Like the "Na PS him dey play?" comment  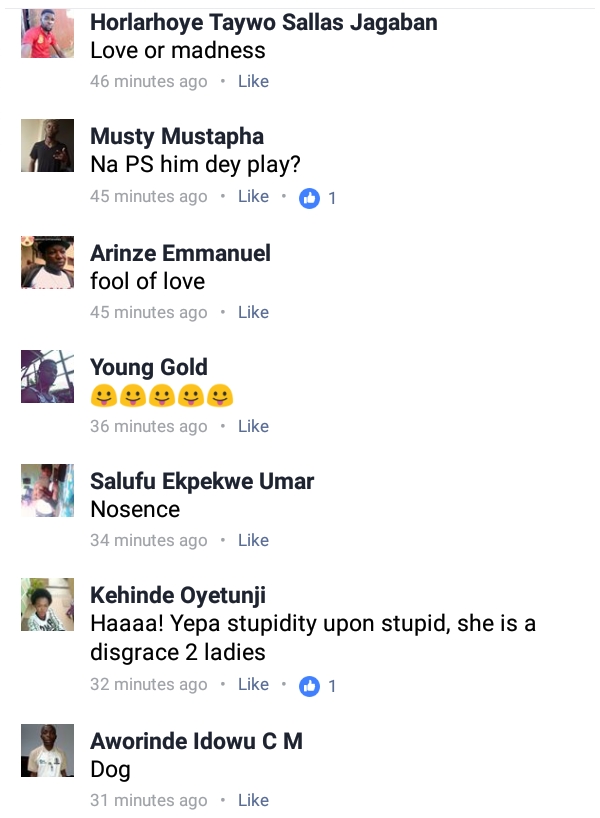point(253,197)
